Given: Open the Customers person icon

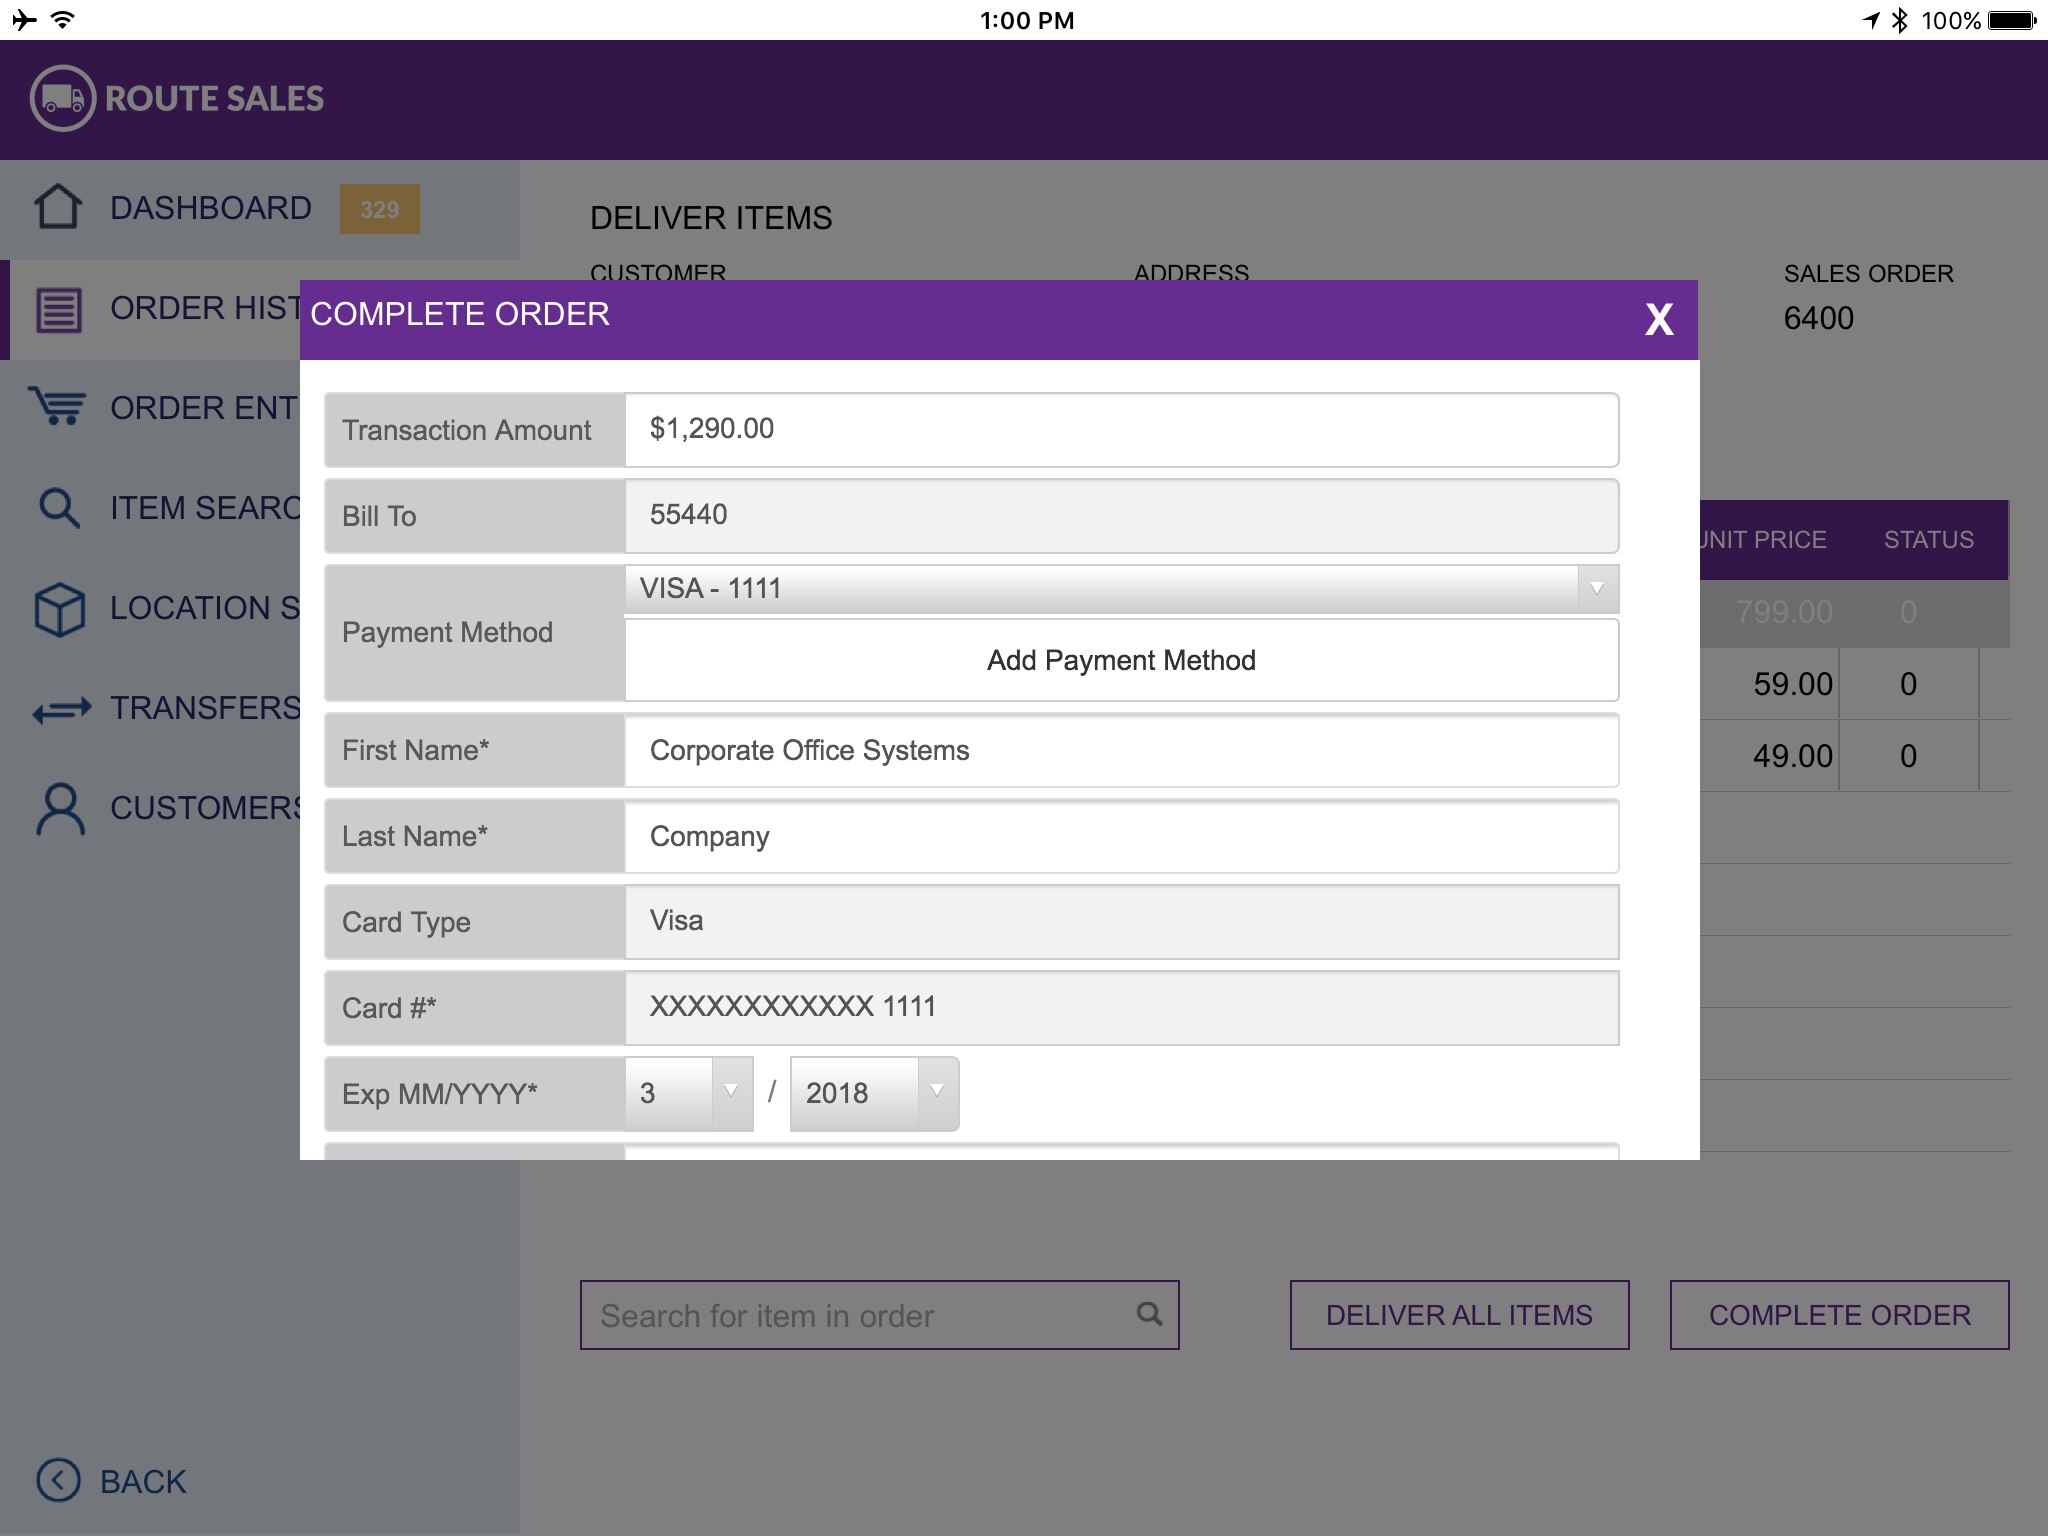Looking at the screenshot, I should coord(60,809).
